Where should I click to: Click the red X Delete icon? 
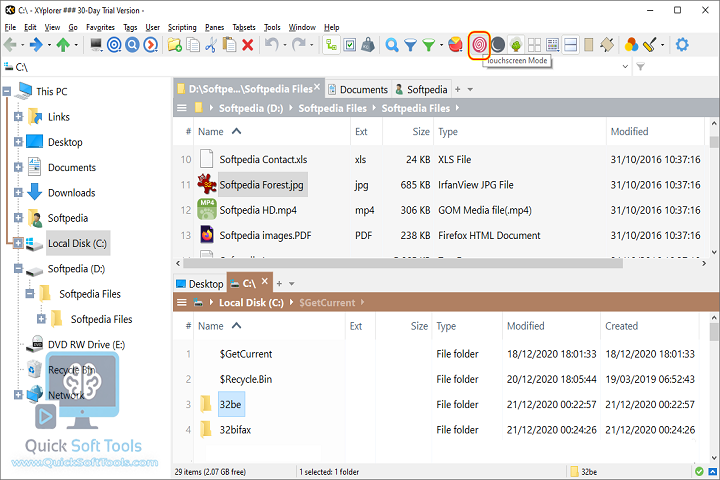pos(248,45)
